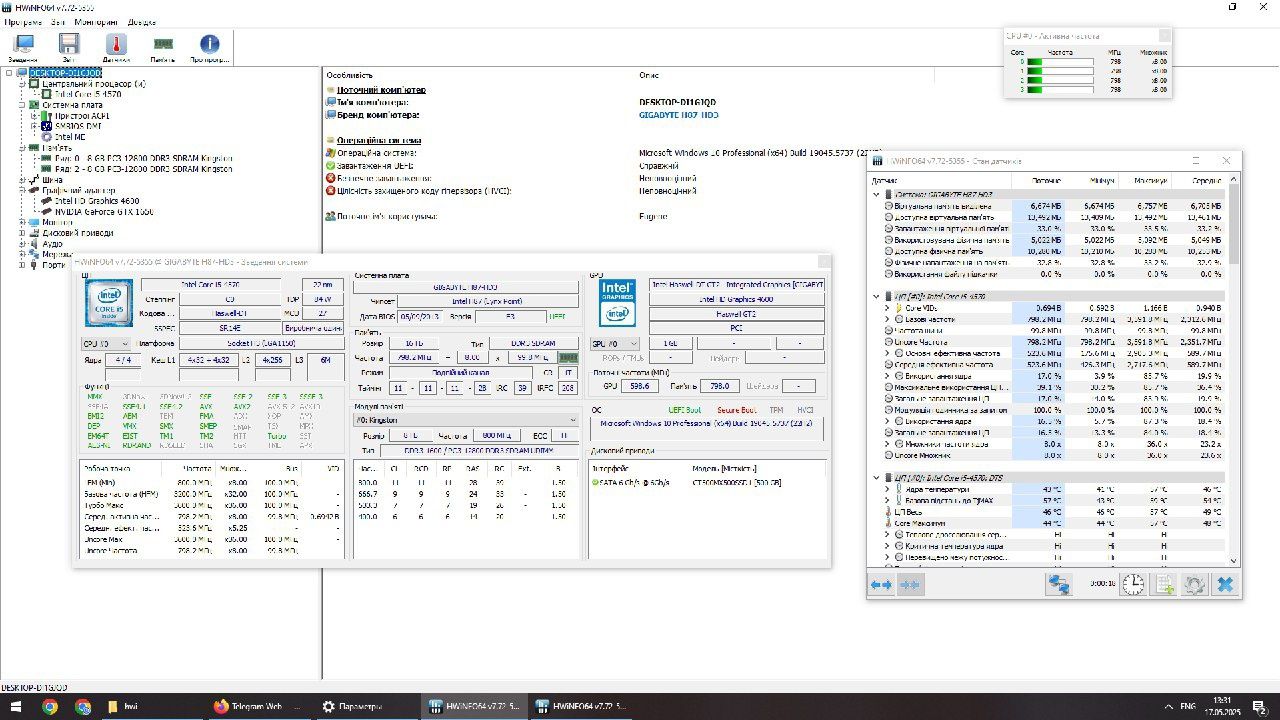Open the Monitoring menu
The width and height of the screenshot is (1280, 720).
click(x=95, y=21)
